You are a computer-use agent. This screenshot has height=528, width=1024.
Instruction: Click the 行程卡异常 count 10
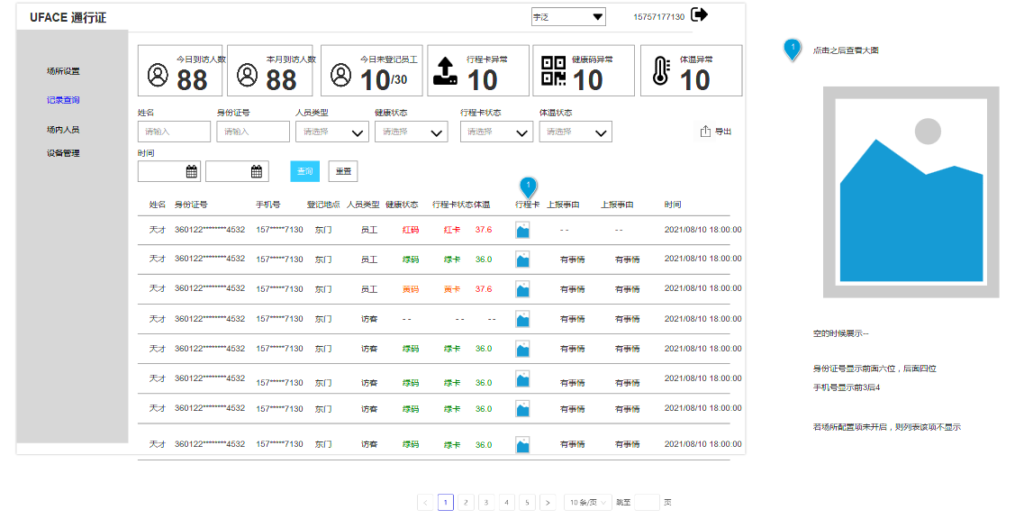pos(483,80)
